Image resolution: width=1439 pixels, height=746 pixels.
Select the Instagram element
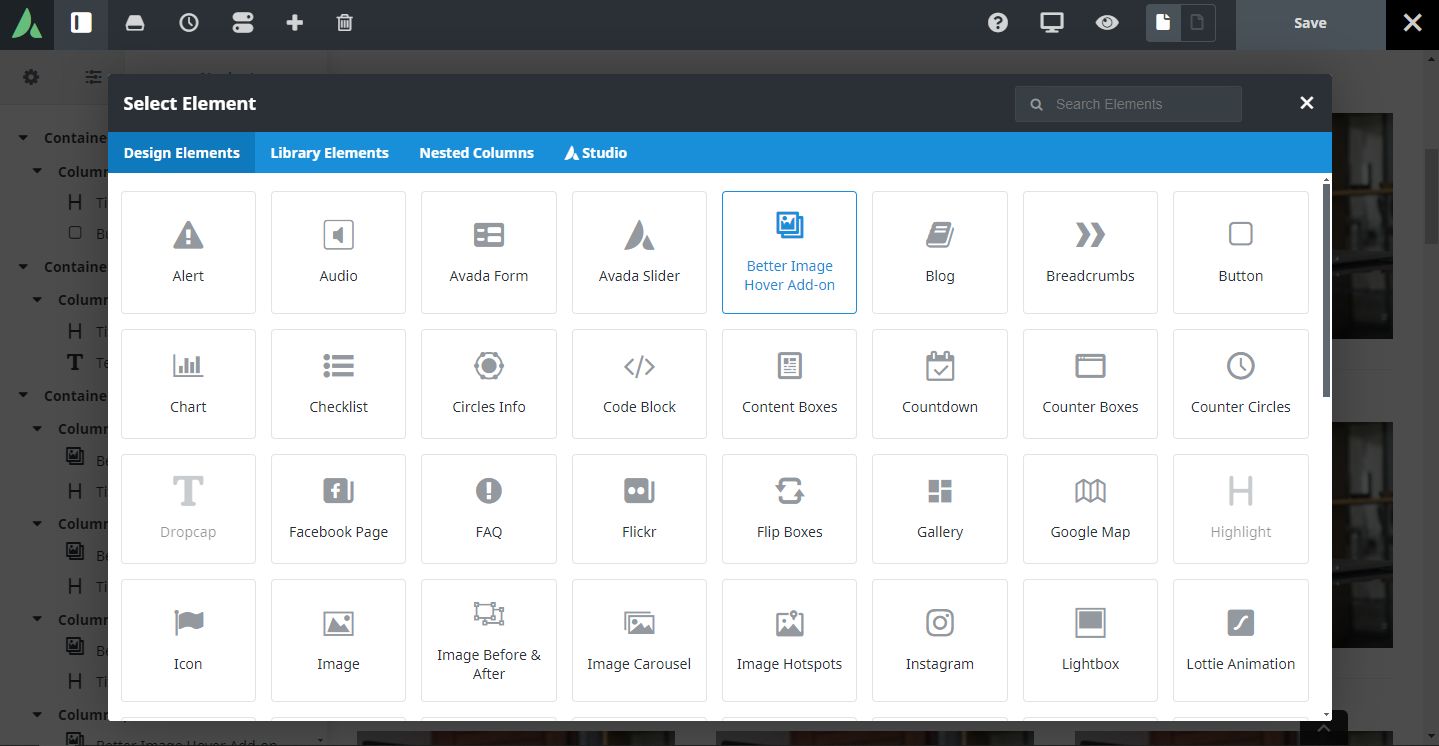[940, 640]
